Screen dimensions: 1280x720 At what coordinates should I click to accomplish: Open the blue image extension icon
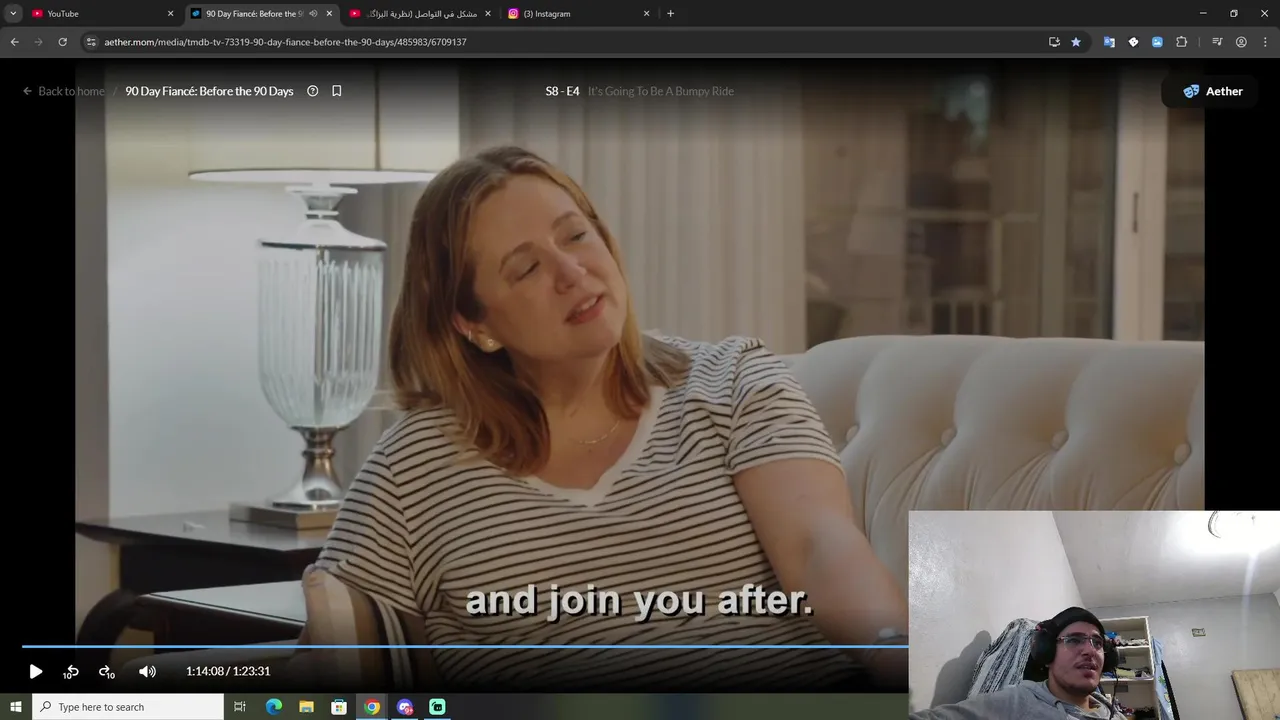click(x=1157, y=42)
